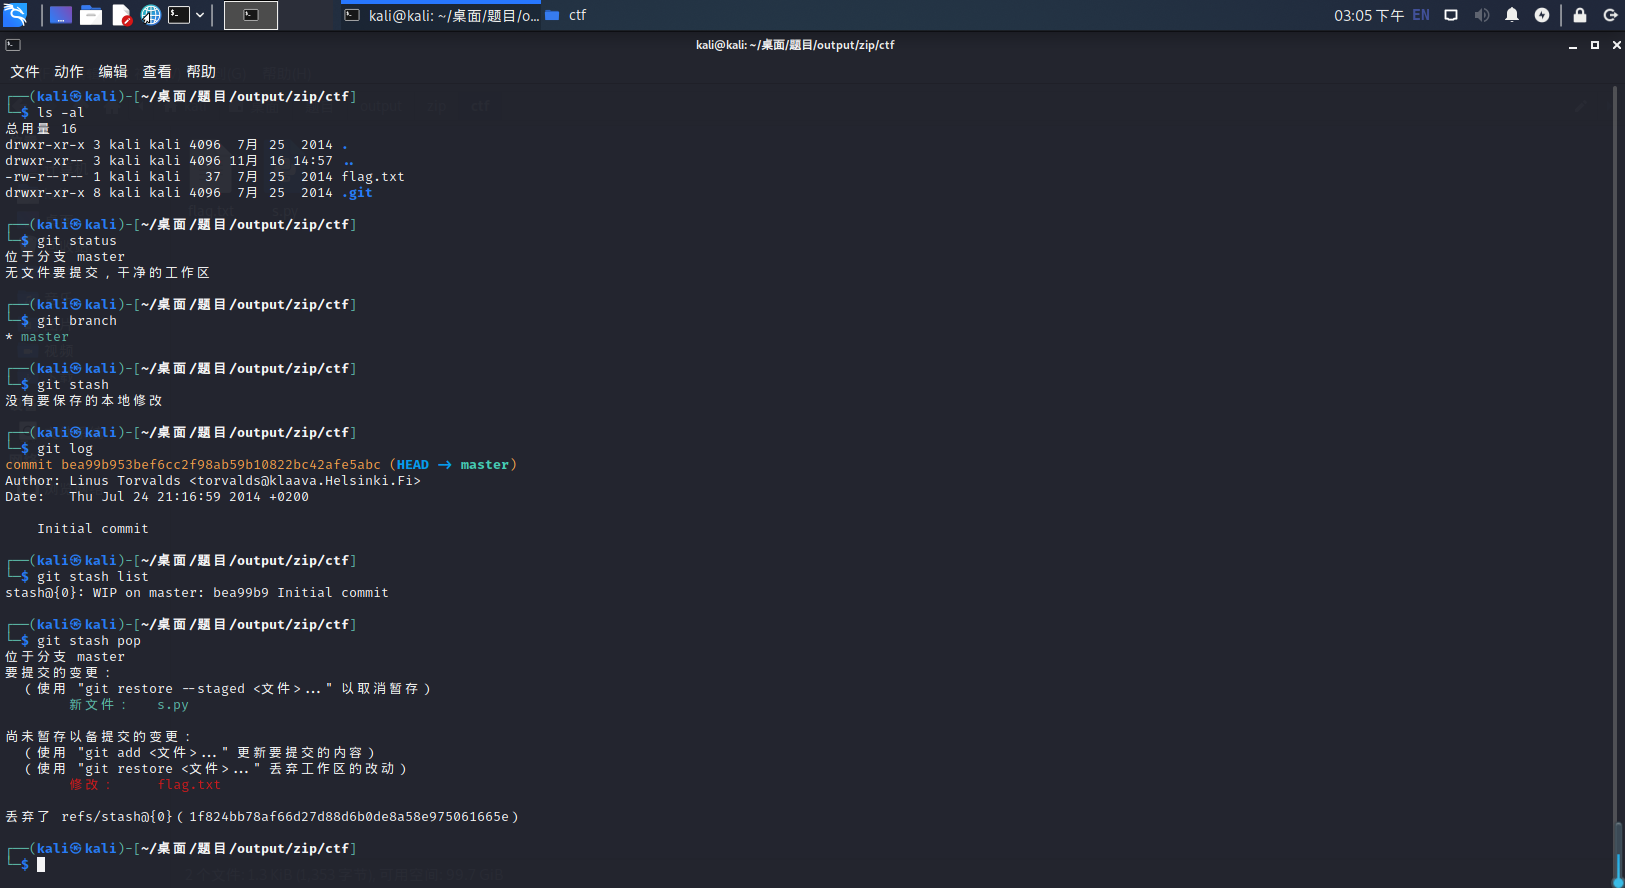This screenshot has height=888, width=1625.
Task: Launch the text editor from panel
Action: (x=121, y=15)
